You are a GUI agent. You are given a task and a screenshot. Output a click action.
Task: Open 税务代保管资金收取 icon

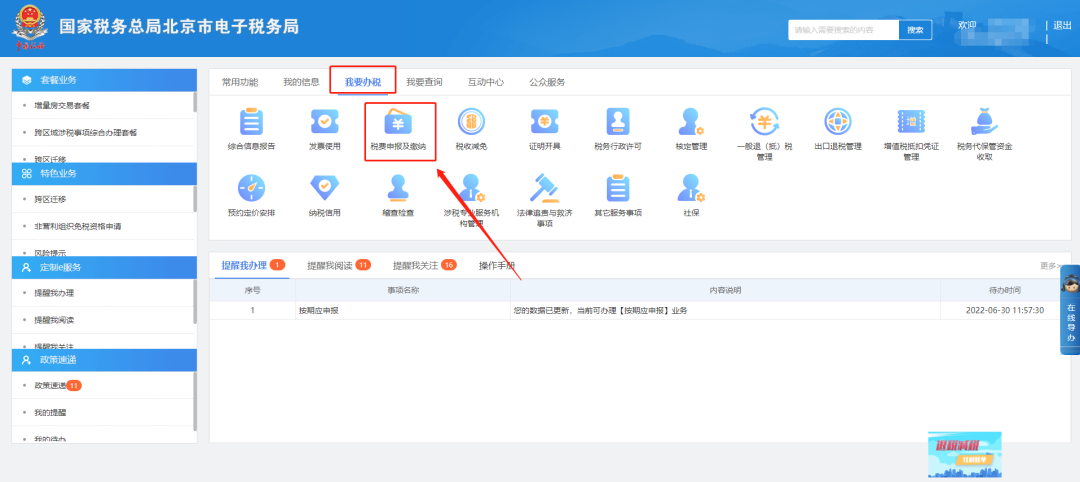984,122
